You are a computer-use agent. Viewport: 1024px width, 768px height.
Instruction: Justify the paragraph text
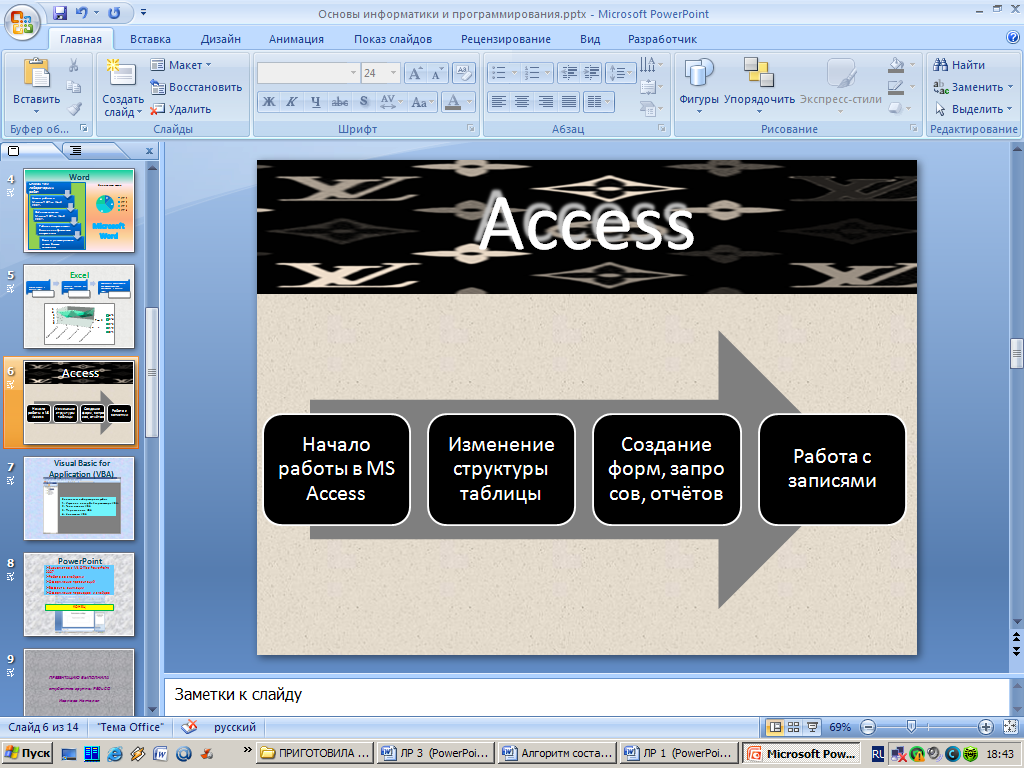(x=569, y=102)
